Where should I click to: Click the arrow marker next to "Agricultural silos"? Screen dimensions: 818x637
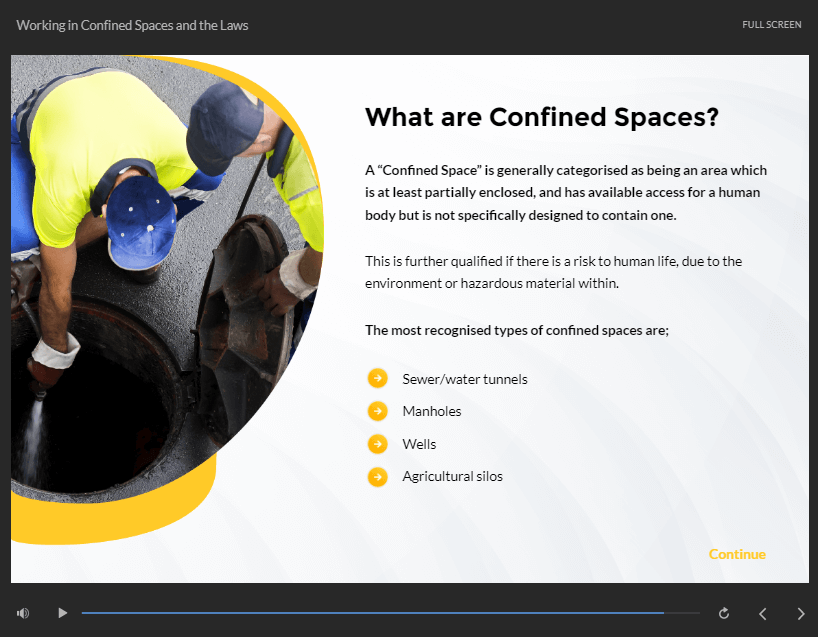377,477
